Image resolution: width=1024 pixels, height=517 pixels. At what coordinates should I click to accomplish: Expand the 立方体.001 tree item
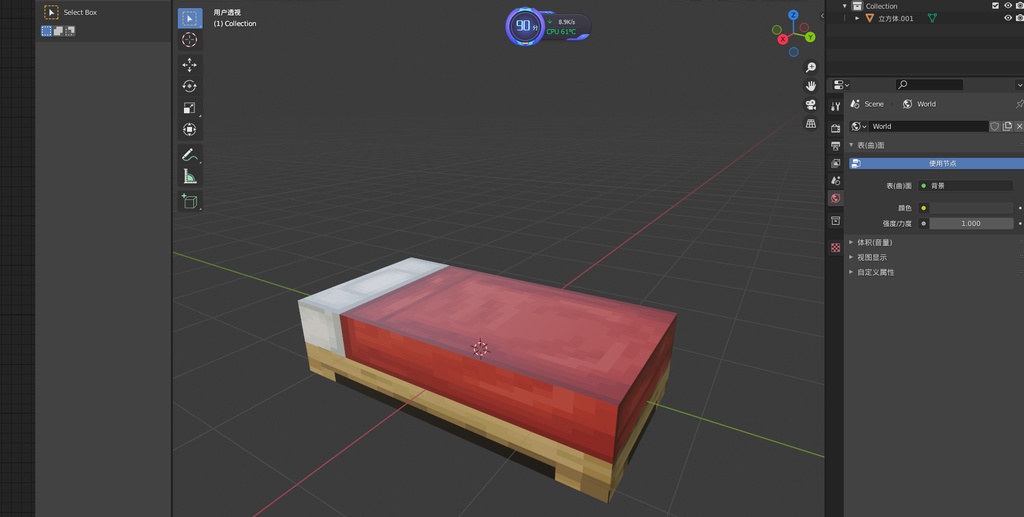857,18
